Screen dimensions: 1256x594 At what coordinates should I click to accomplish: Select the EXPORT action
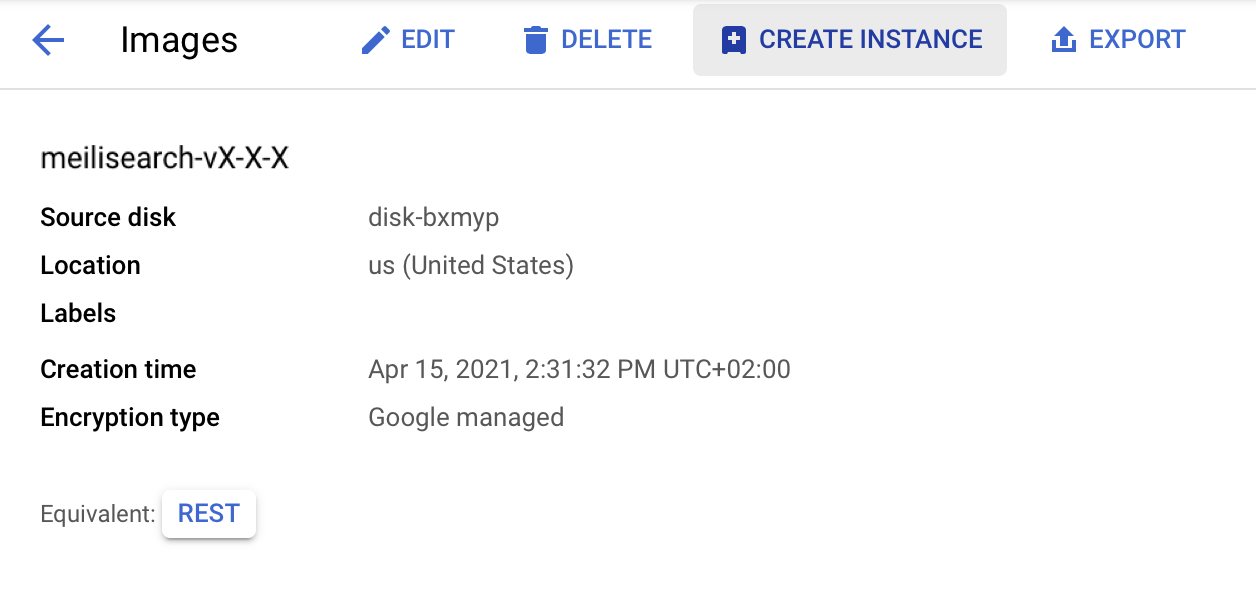[x=1139, y=39]
